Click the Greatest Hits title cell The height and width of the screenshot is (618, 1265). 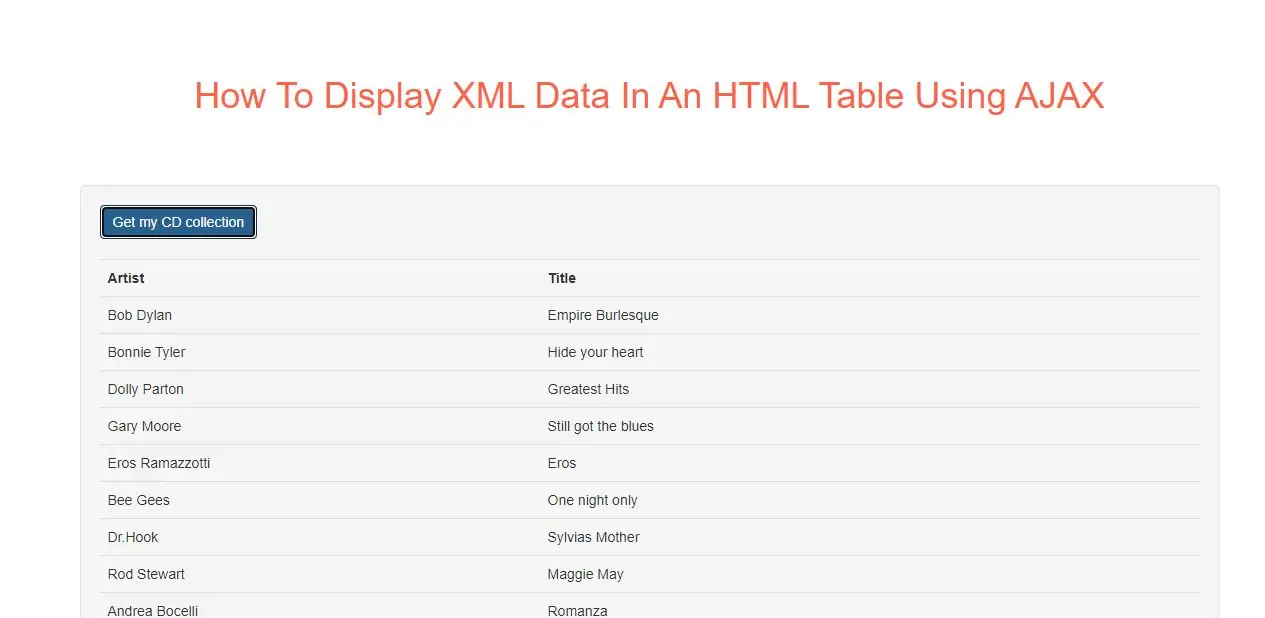[588, 389]
